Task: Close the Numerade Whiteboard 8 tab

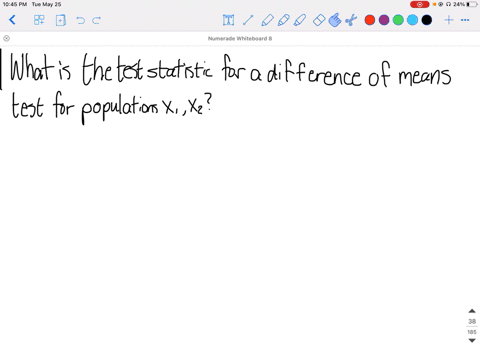Action: [x=6, y=38]
